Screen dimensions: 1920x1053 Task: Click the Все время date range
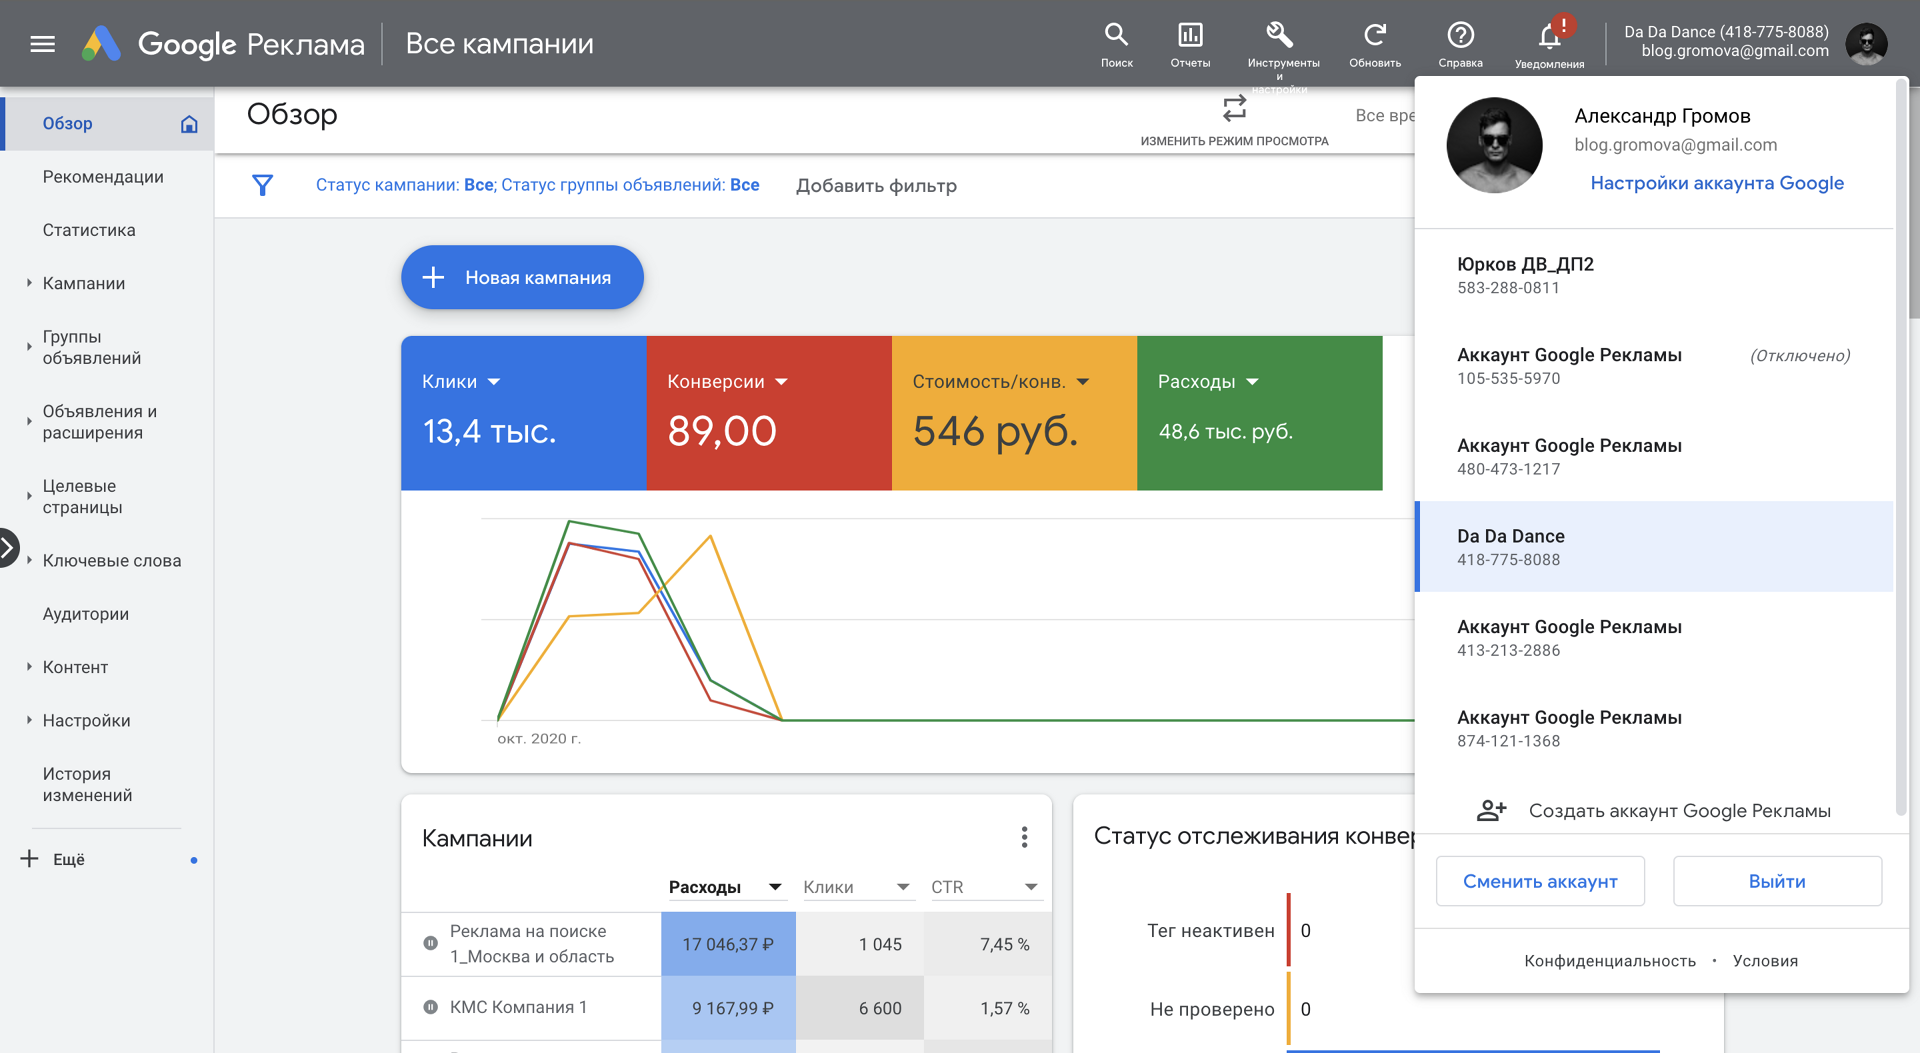pyautogui.click(x=1385, y=116)
